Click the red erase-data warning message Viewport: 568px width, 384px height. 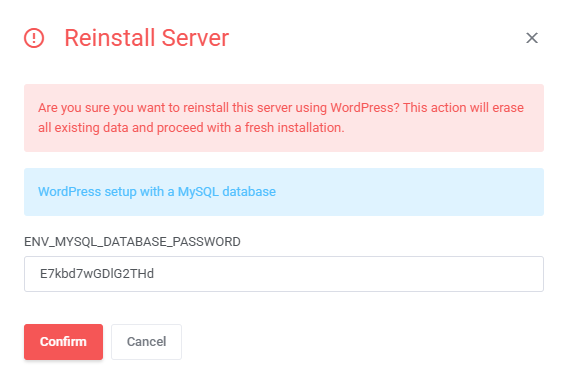pyautogui.click(x=284, y=118)
